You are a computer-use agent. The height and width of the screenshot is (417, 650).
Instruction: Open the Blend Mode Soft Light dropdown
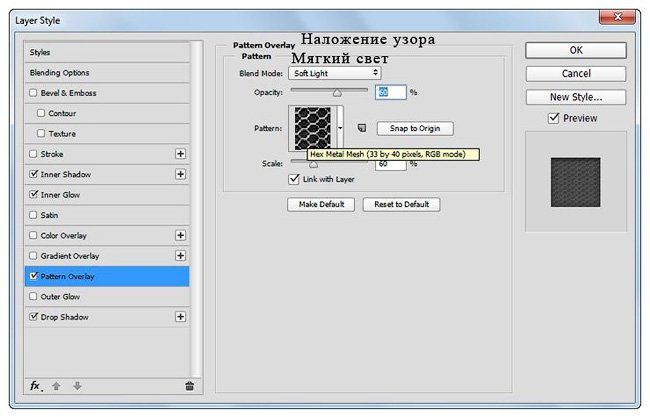coord(334,73)
